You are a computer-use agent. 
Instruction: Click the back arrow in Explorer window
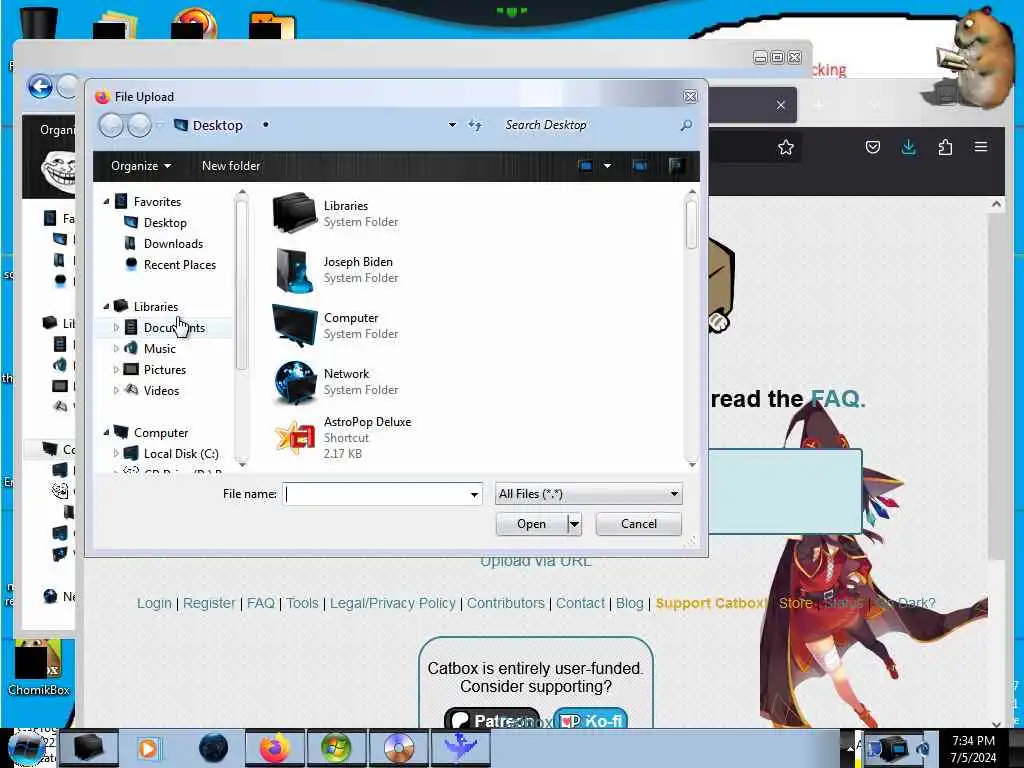pyautogui.click(x=40, y=87)
